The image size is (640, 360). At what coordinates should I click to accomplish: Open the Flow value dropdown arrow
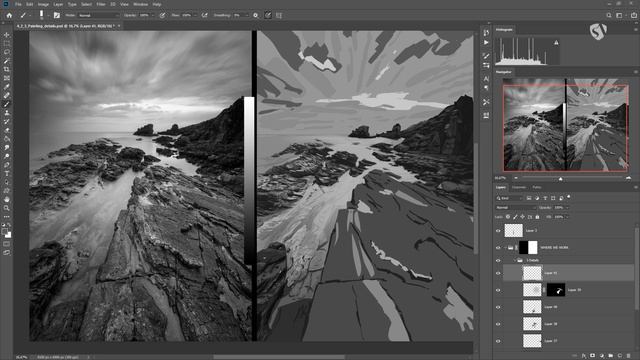(x=195, y=15)
